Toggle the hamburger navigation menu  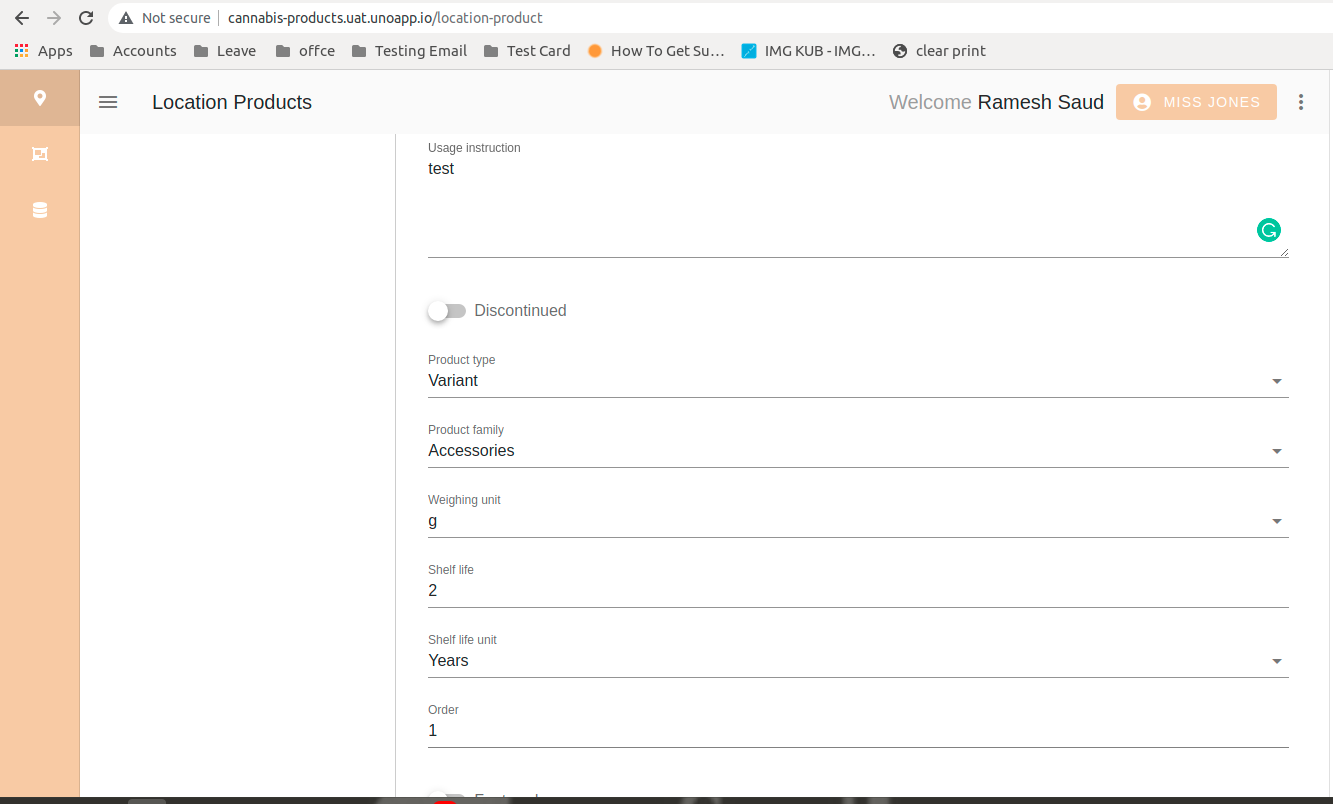108,102
